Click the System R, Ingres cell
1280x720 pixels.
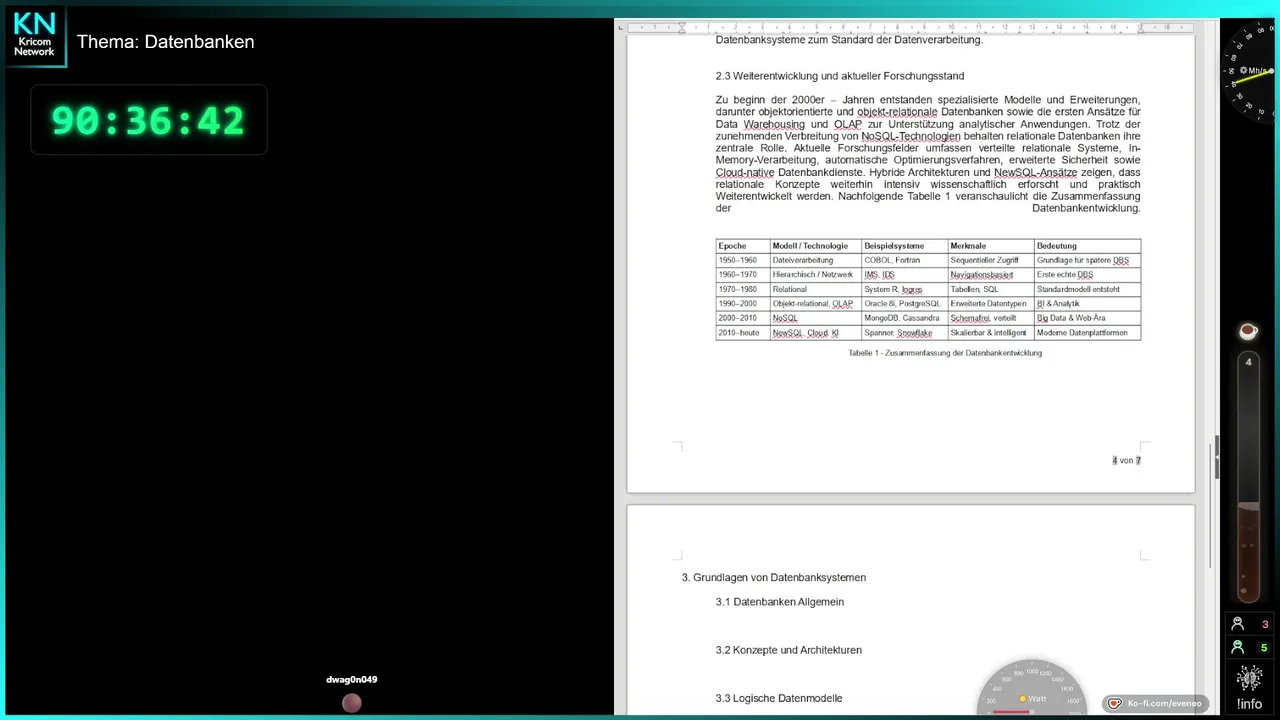point(905,289)
